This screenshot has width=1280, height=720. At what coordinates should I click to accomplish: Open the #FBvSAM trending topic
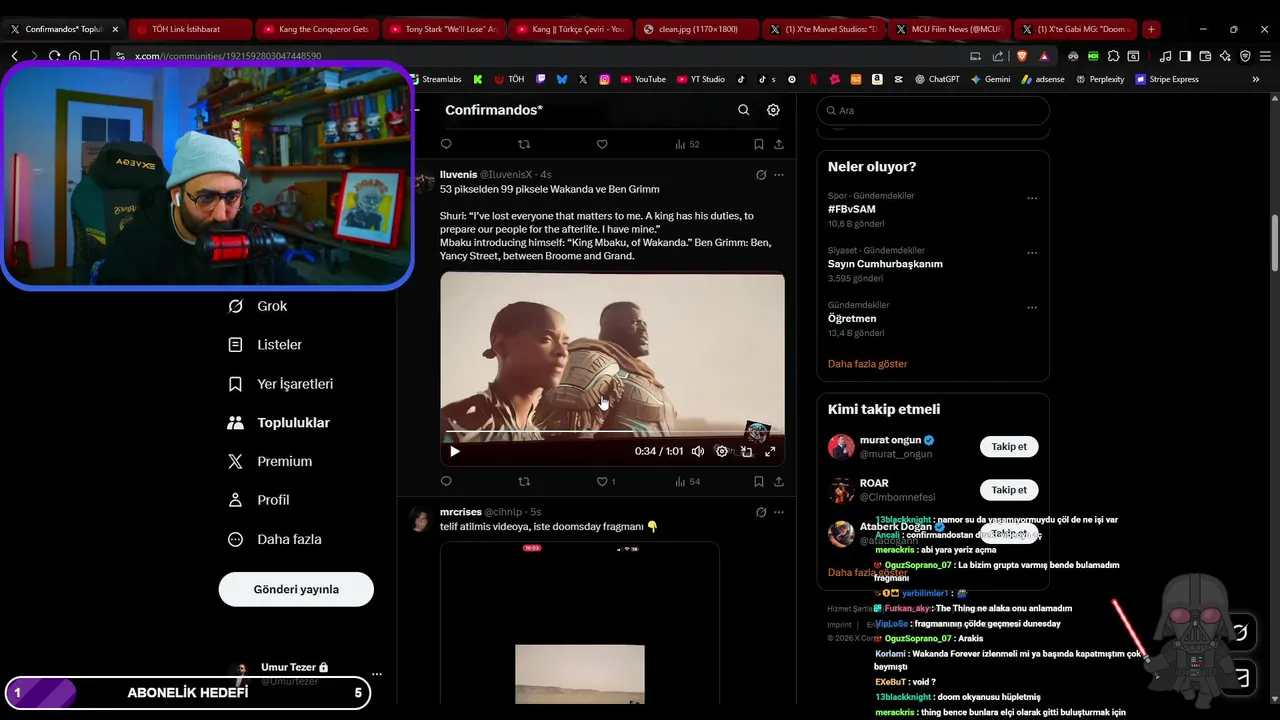pyautogui.click(x=851, y=209)
